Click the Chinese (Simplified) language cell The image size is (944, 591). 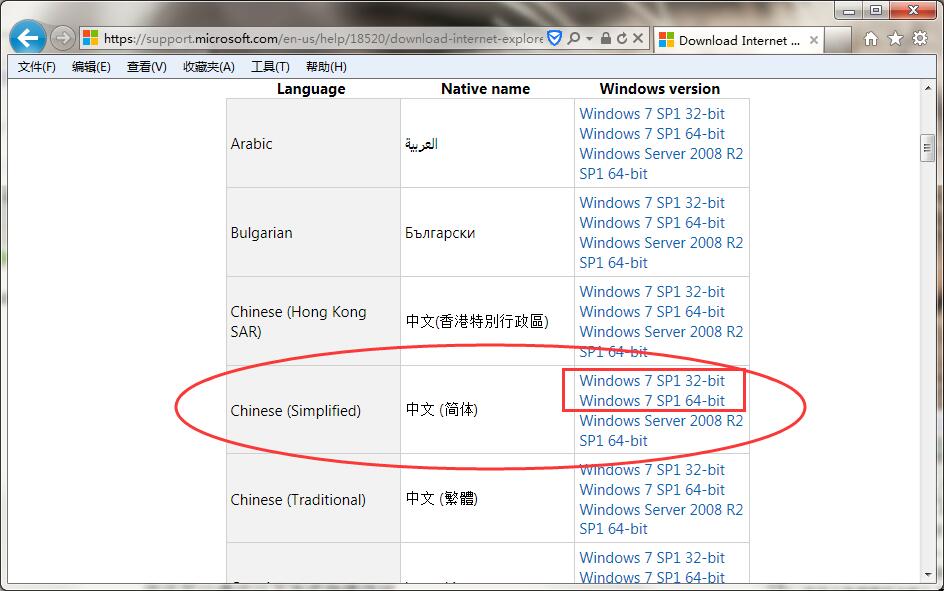(313, 410)
